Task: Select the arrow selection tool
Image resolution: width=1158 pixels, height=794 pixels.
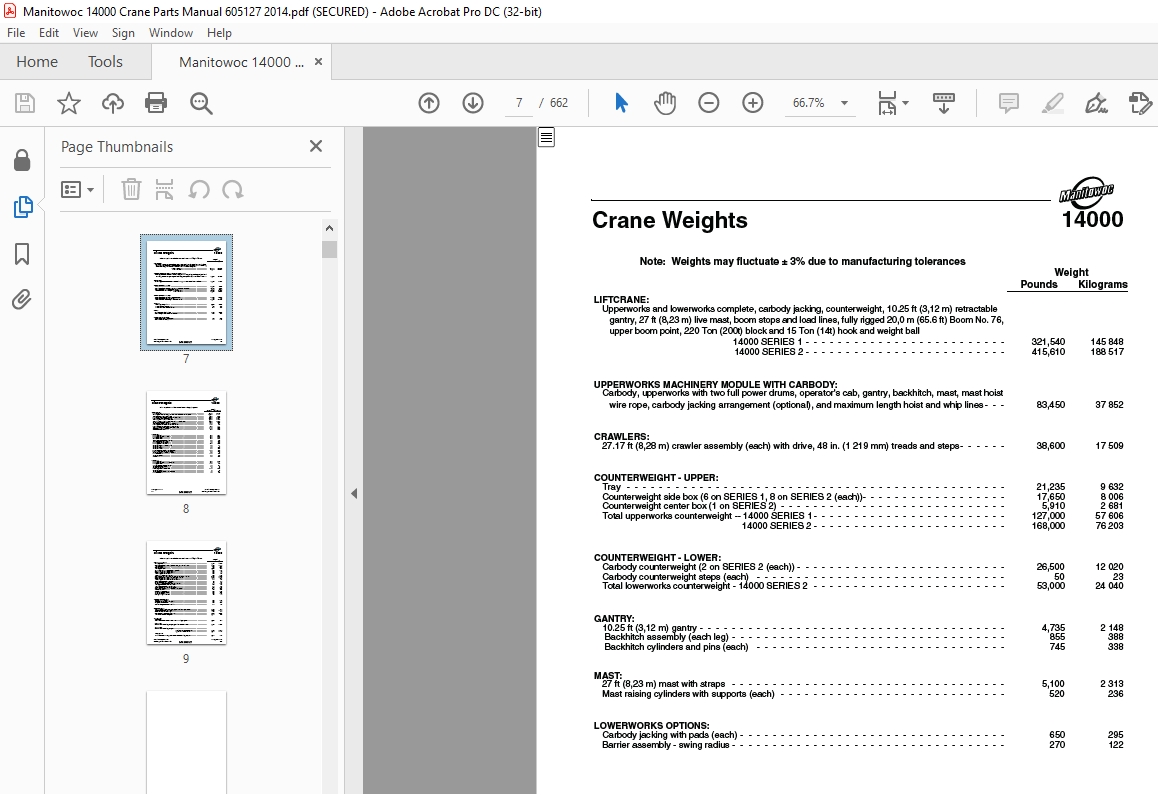Action: tap(621, 103)
